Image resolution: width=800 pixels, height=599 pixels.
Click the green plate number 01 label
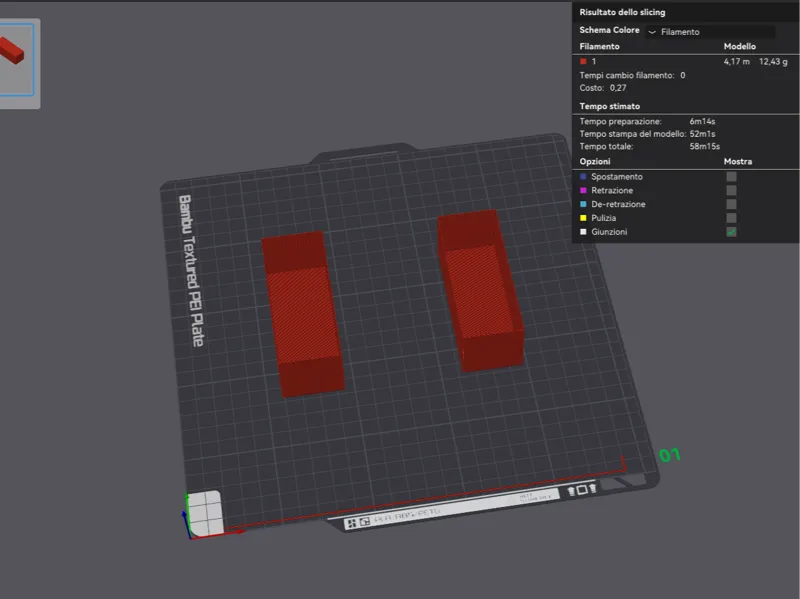tap(669, 455)
